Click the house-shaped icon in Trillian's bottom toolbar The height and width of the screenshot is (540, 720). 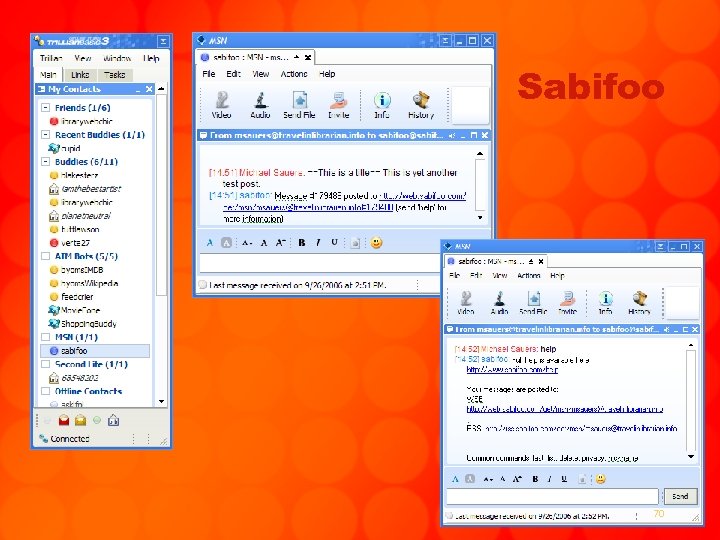(113, 420)
